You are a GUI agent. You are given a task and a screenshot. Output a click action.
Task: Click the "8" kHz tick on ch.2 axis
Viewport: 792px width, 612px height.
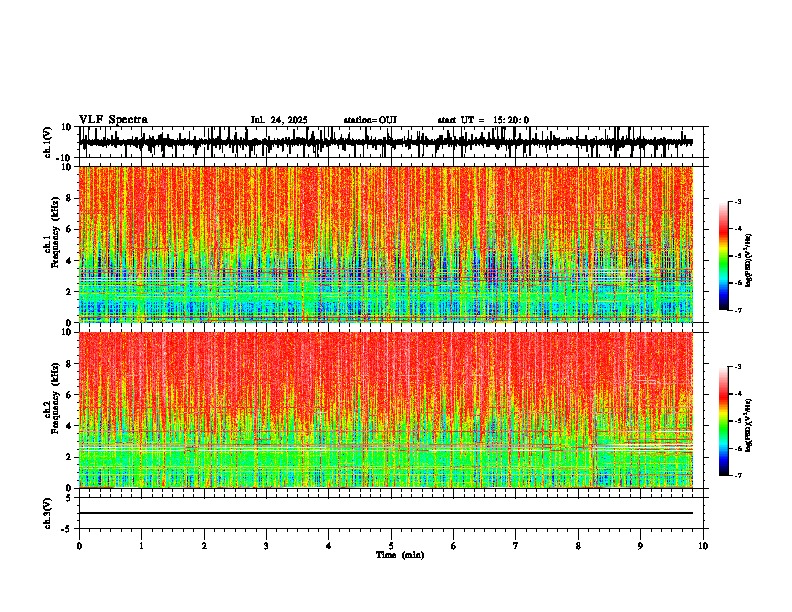[69, 364]
